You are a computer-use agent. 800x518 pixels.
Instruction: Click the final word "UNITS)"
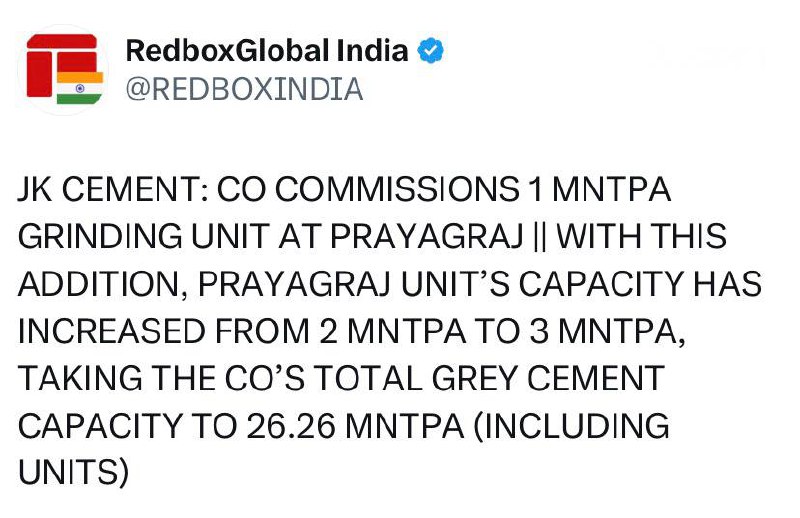[74, 471]
